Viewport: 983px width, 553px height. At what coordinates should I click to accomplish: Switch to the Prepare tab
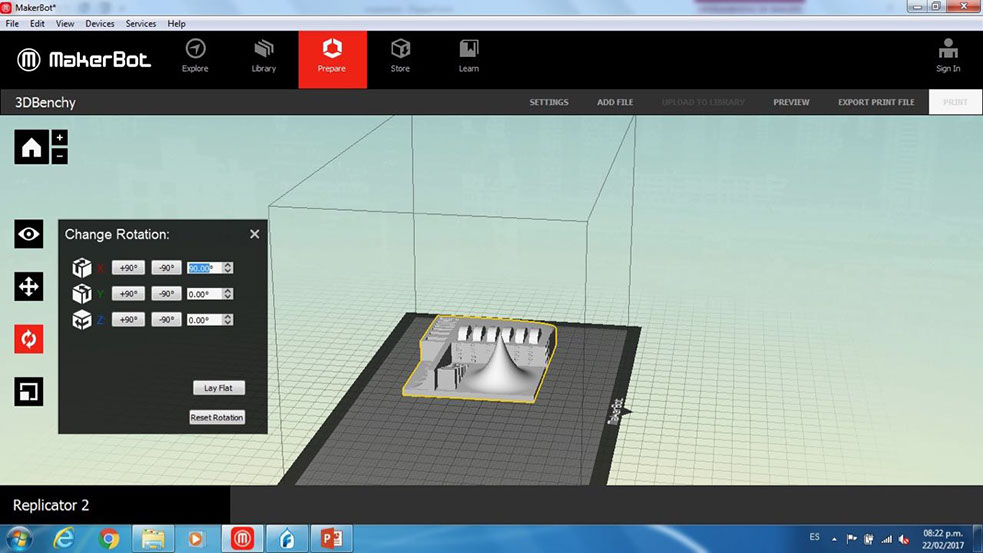pyautogui.click(x=332, y=60)
